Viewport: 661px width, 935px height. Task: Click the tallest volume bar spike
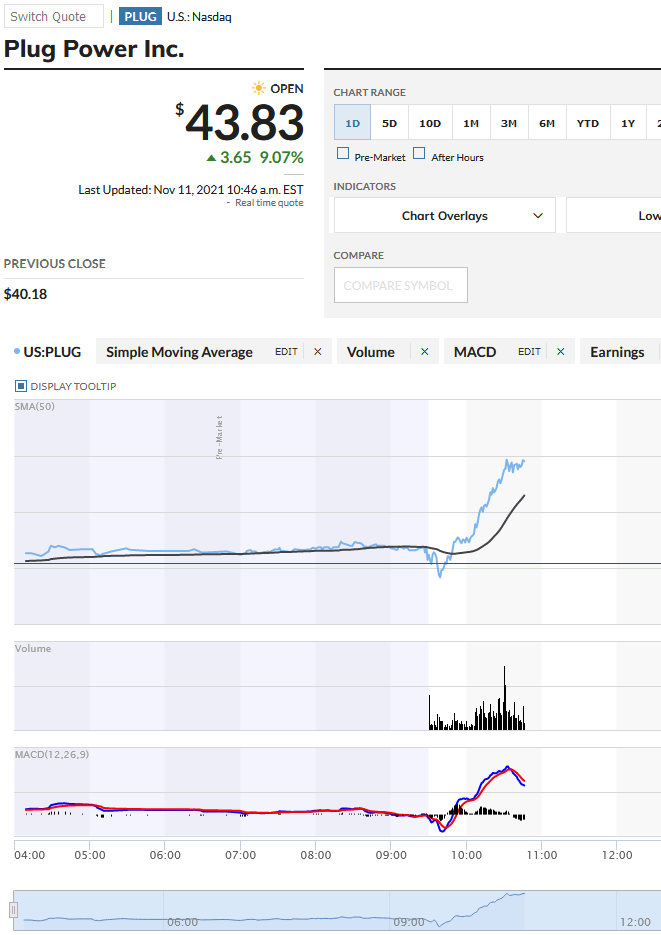point(504,698)
